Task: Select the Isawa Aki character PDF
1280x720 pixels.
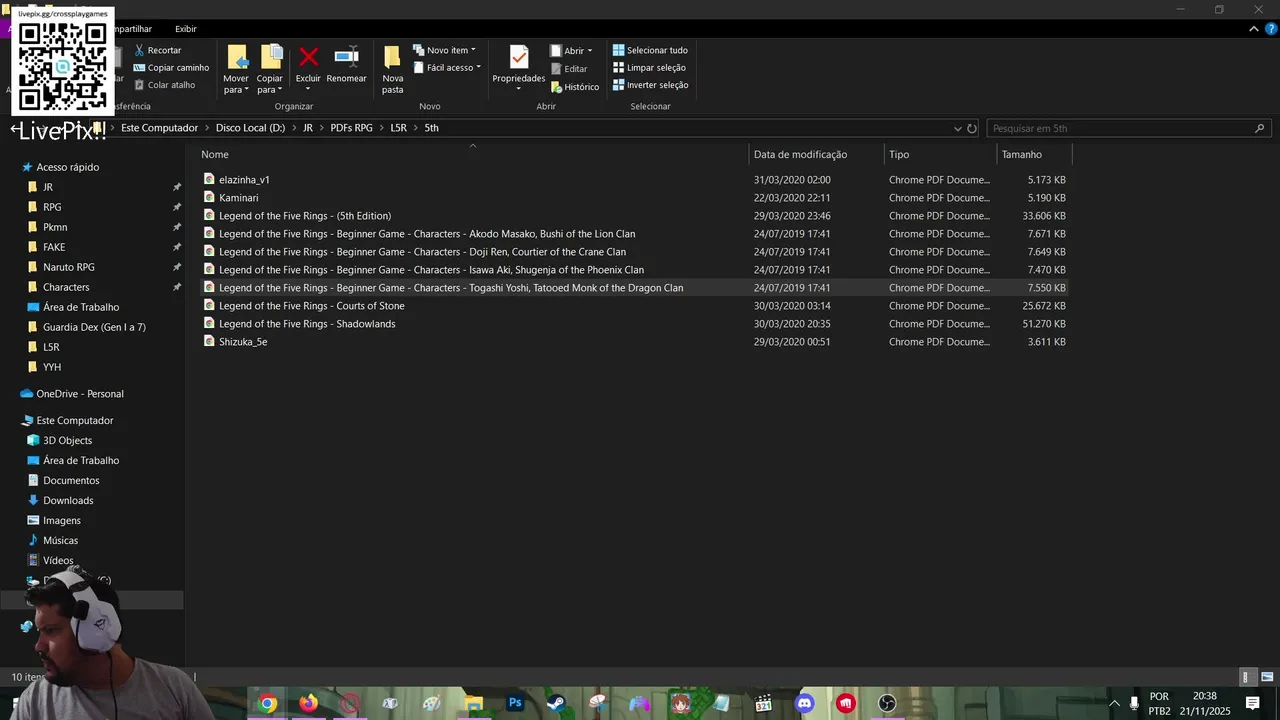Action: click(431, 270)
